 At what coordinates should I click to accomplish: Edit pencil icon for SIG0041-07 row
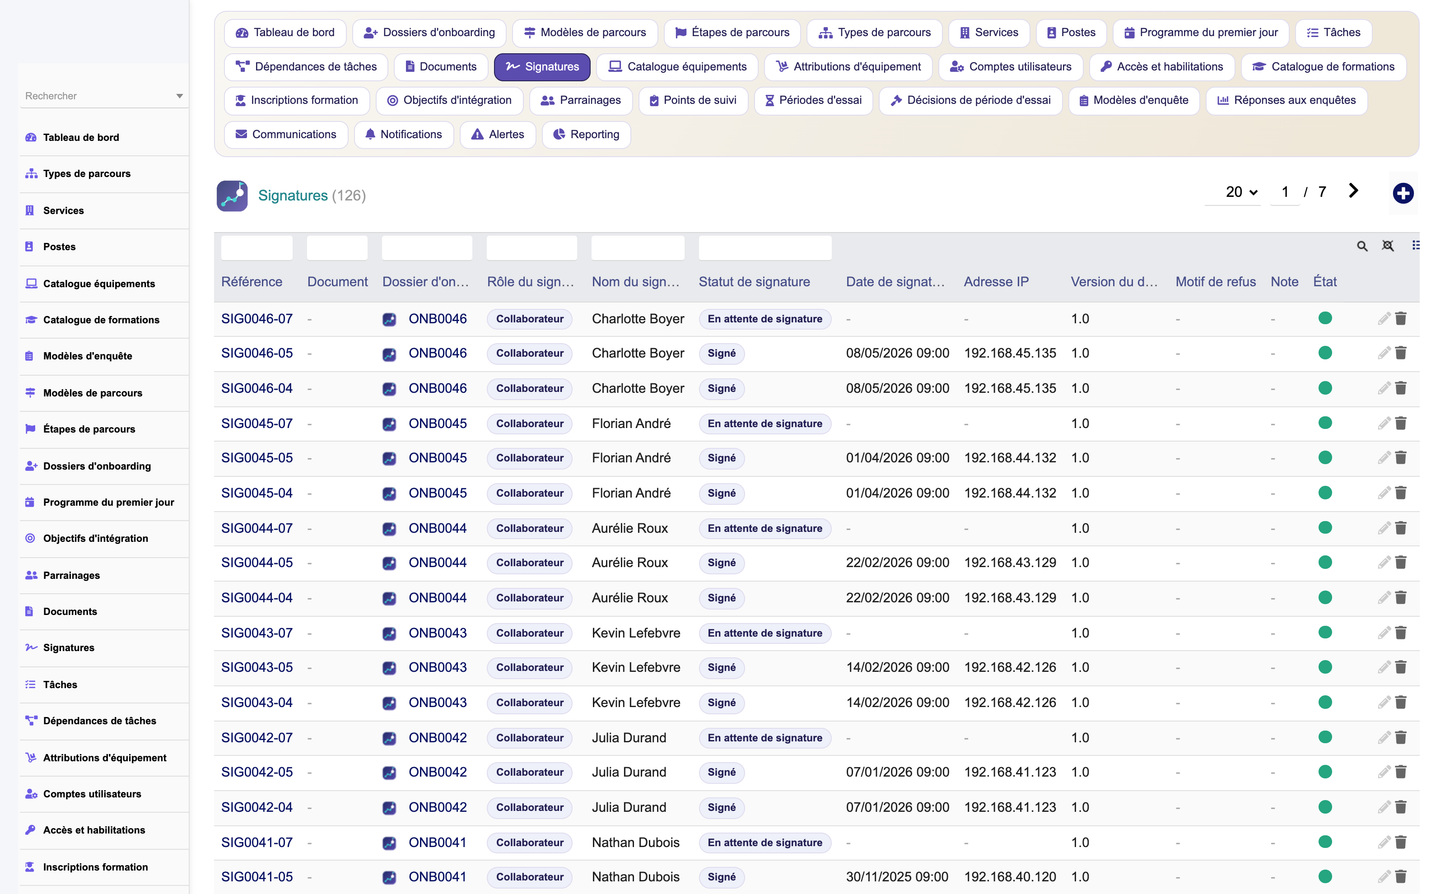pyautogui.click(x=1384, y=842)
